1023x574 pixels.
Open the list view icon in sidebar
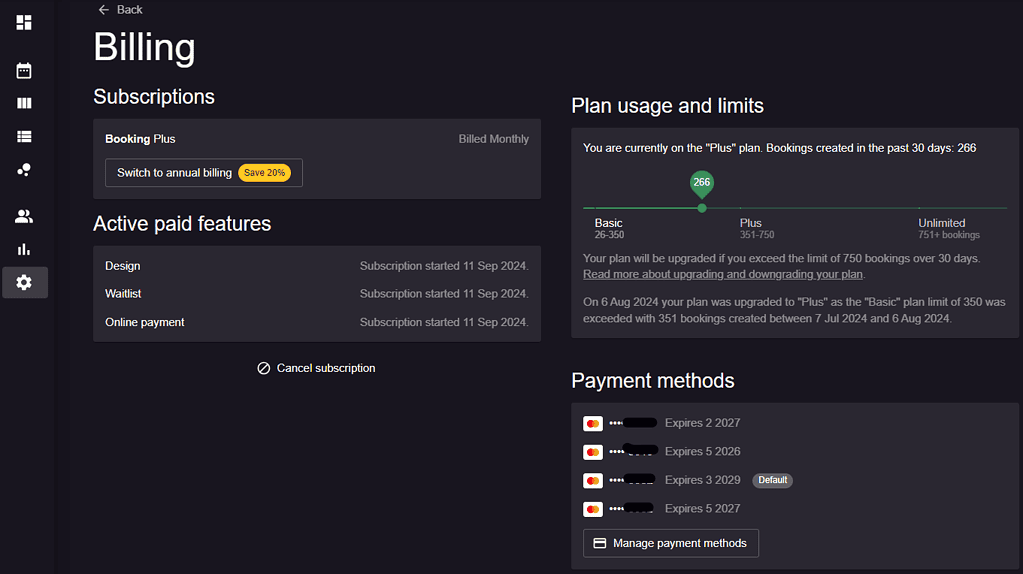[x=24, y=136]
